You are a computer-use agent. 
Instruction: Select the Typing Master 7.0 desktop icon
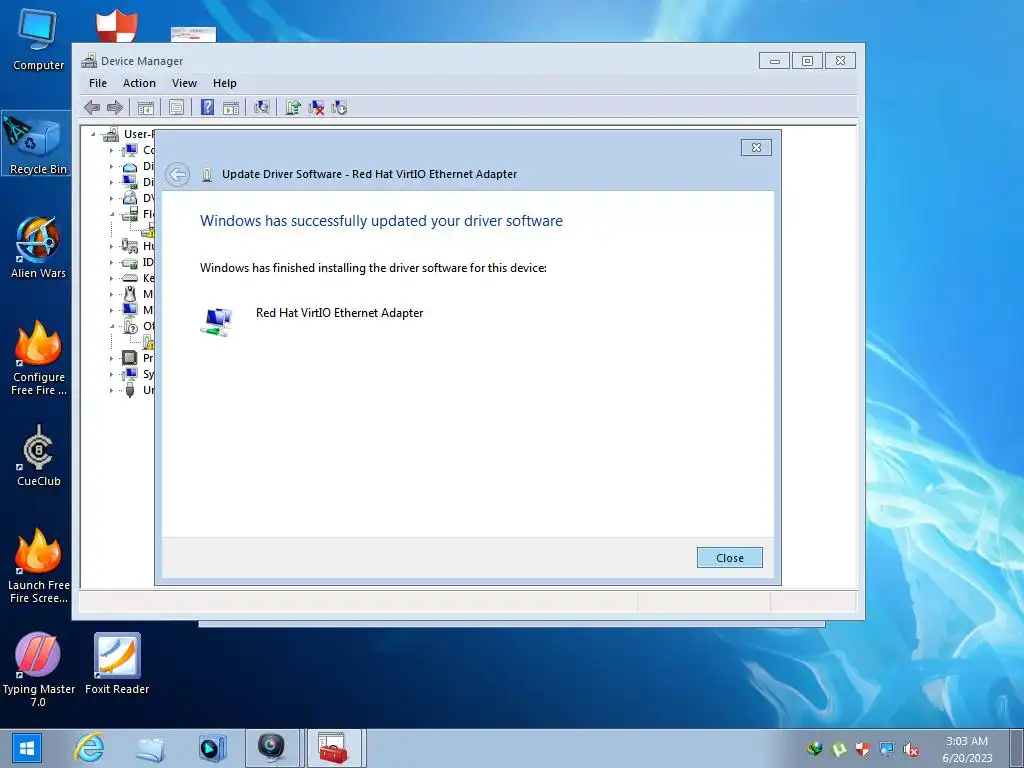(39, 669)
